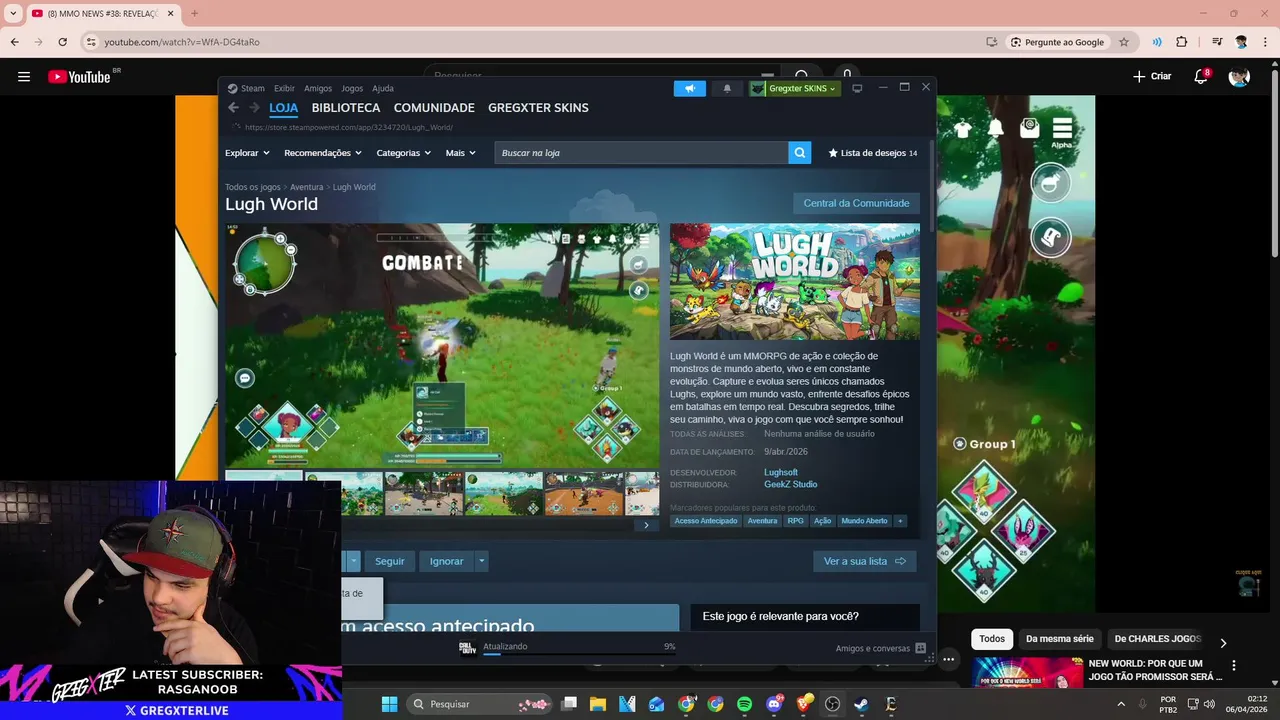Open the Ajuda menu in Steam

point(383,89)
